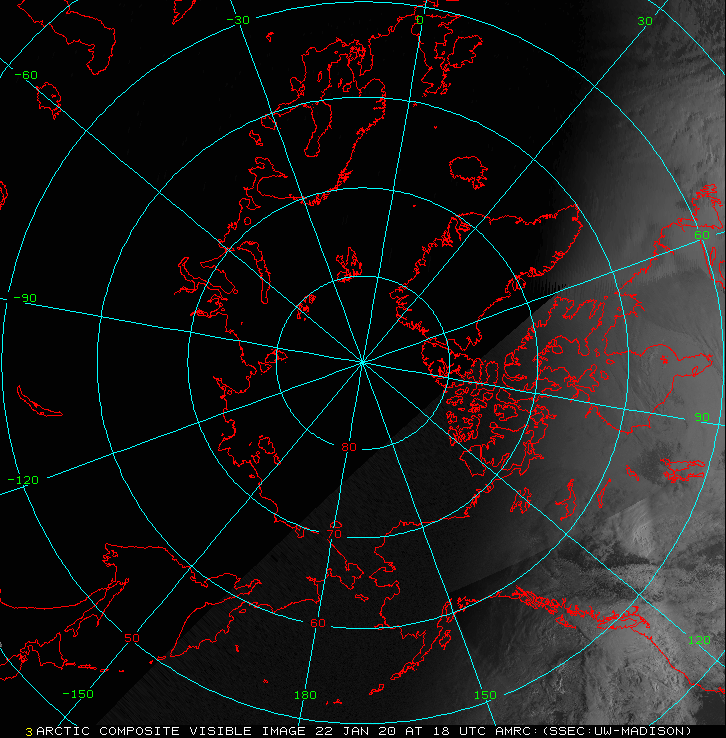Image resolution: width=726 pixels, height=738 pixels.
Task: Click the North Pole where meridians converge
Action: pos(362,362)
